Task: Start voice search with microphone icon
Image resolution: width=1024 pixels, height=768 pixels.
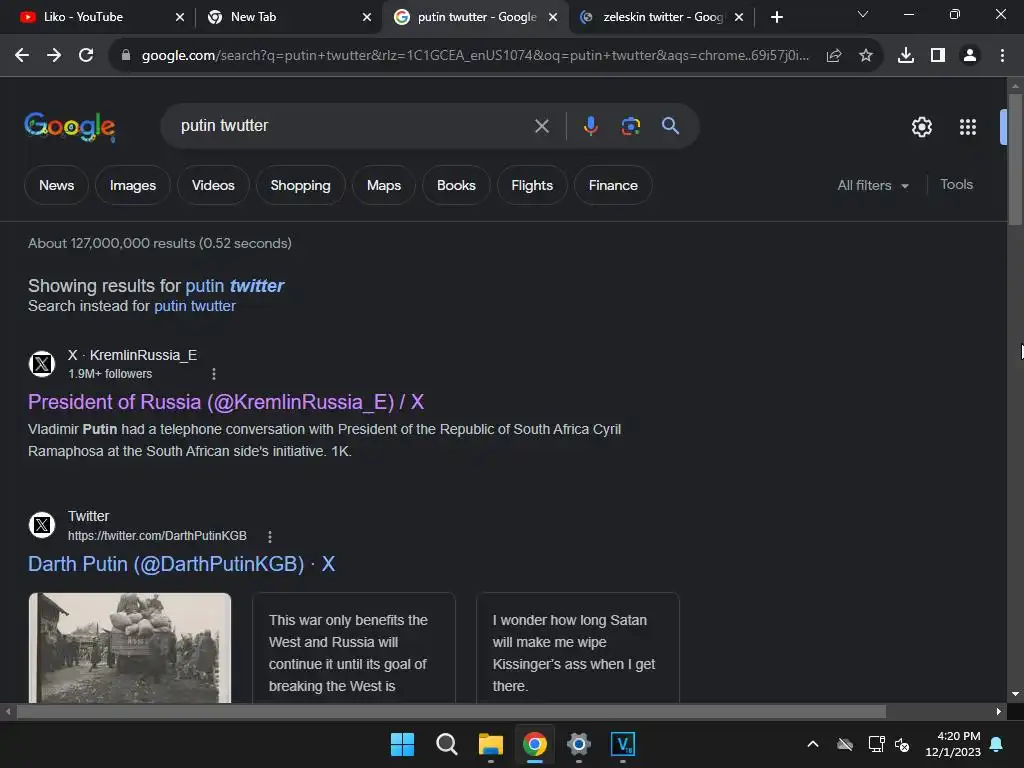Action: coord(590,126)
